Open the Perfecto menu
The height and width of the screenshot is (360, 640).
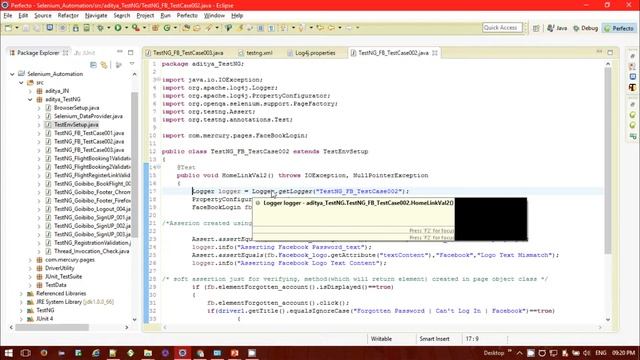(187, 16)
